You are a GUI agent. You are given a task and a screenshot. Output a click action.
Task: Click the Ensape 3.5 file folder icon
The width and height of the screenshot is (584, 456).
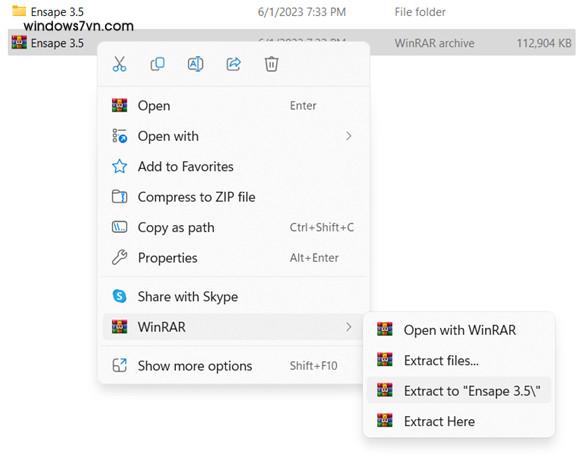coord(19,11)
